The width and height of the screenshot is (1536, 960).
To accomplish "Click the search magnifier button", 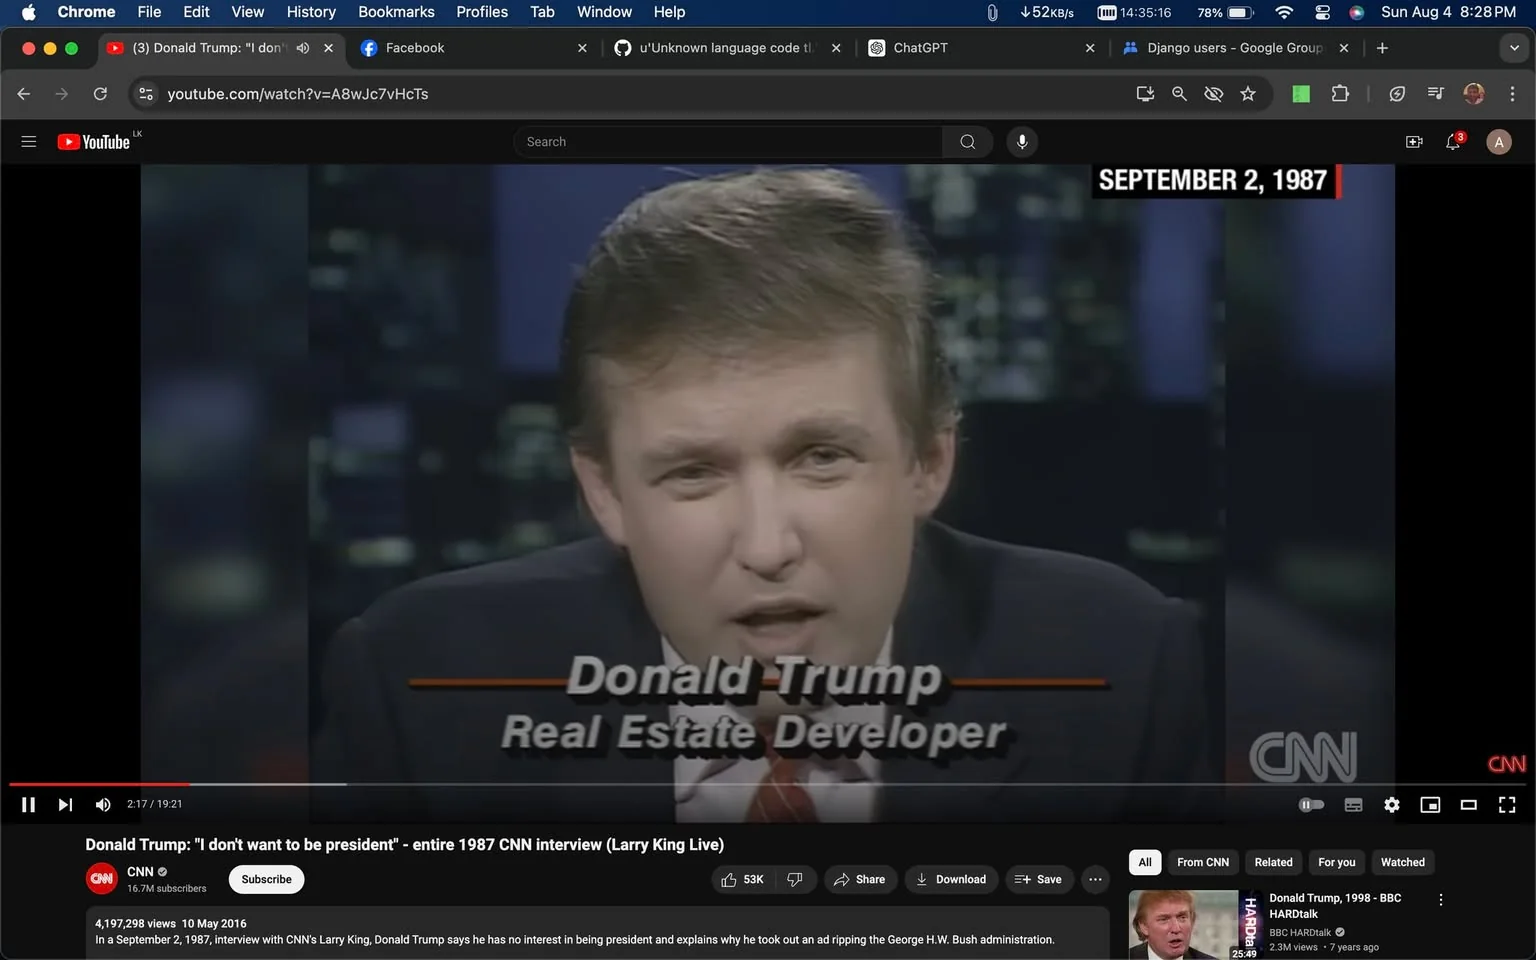I will tap(967, 142).
